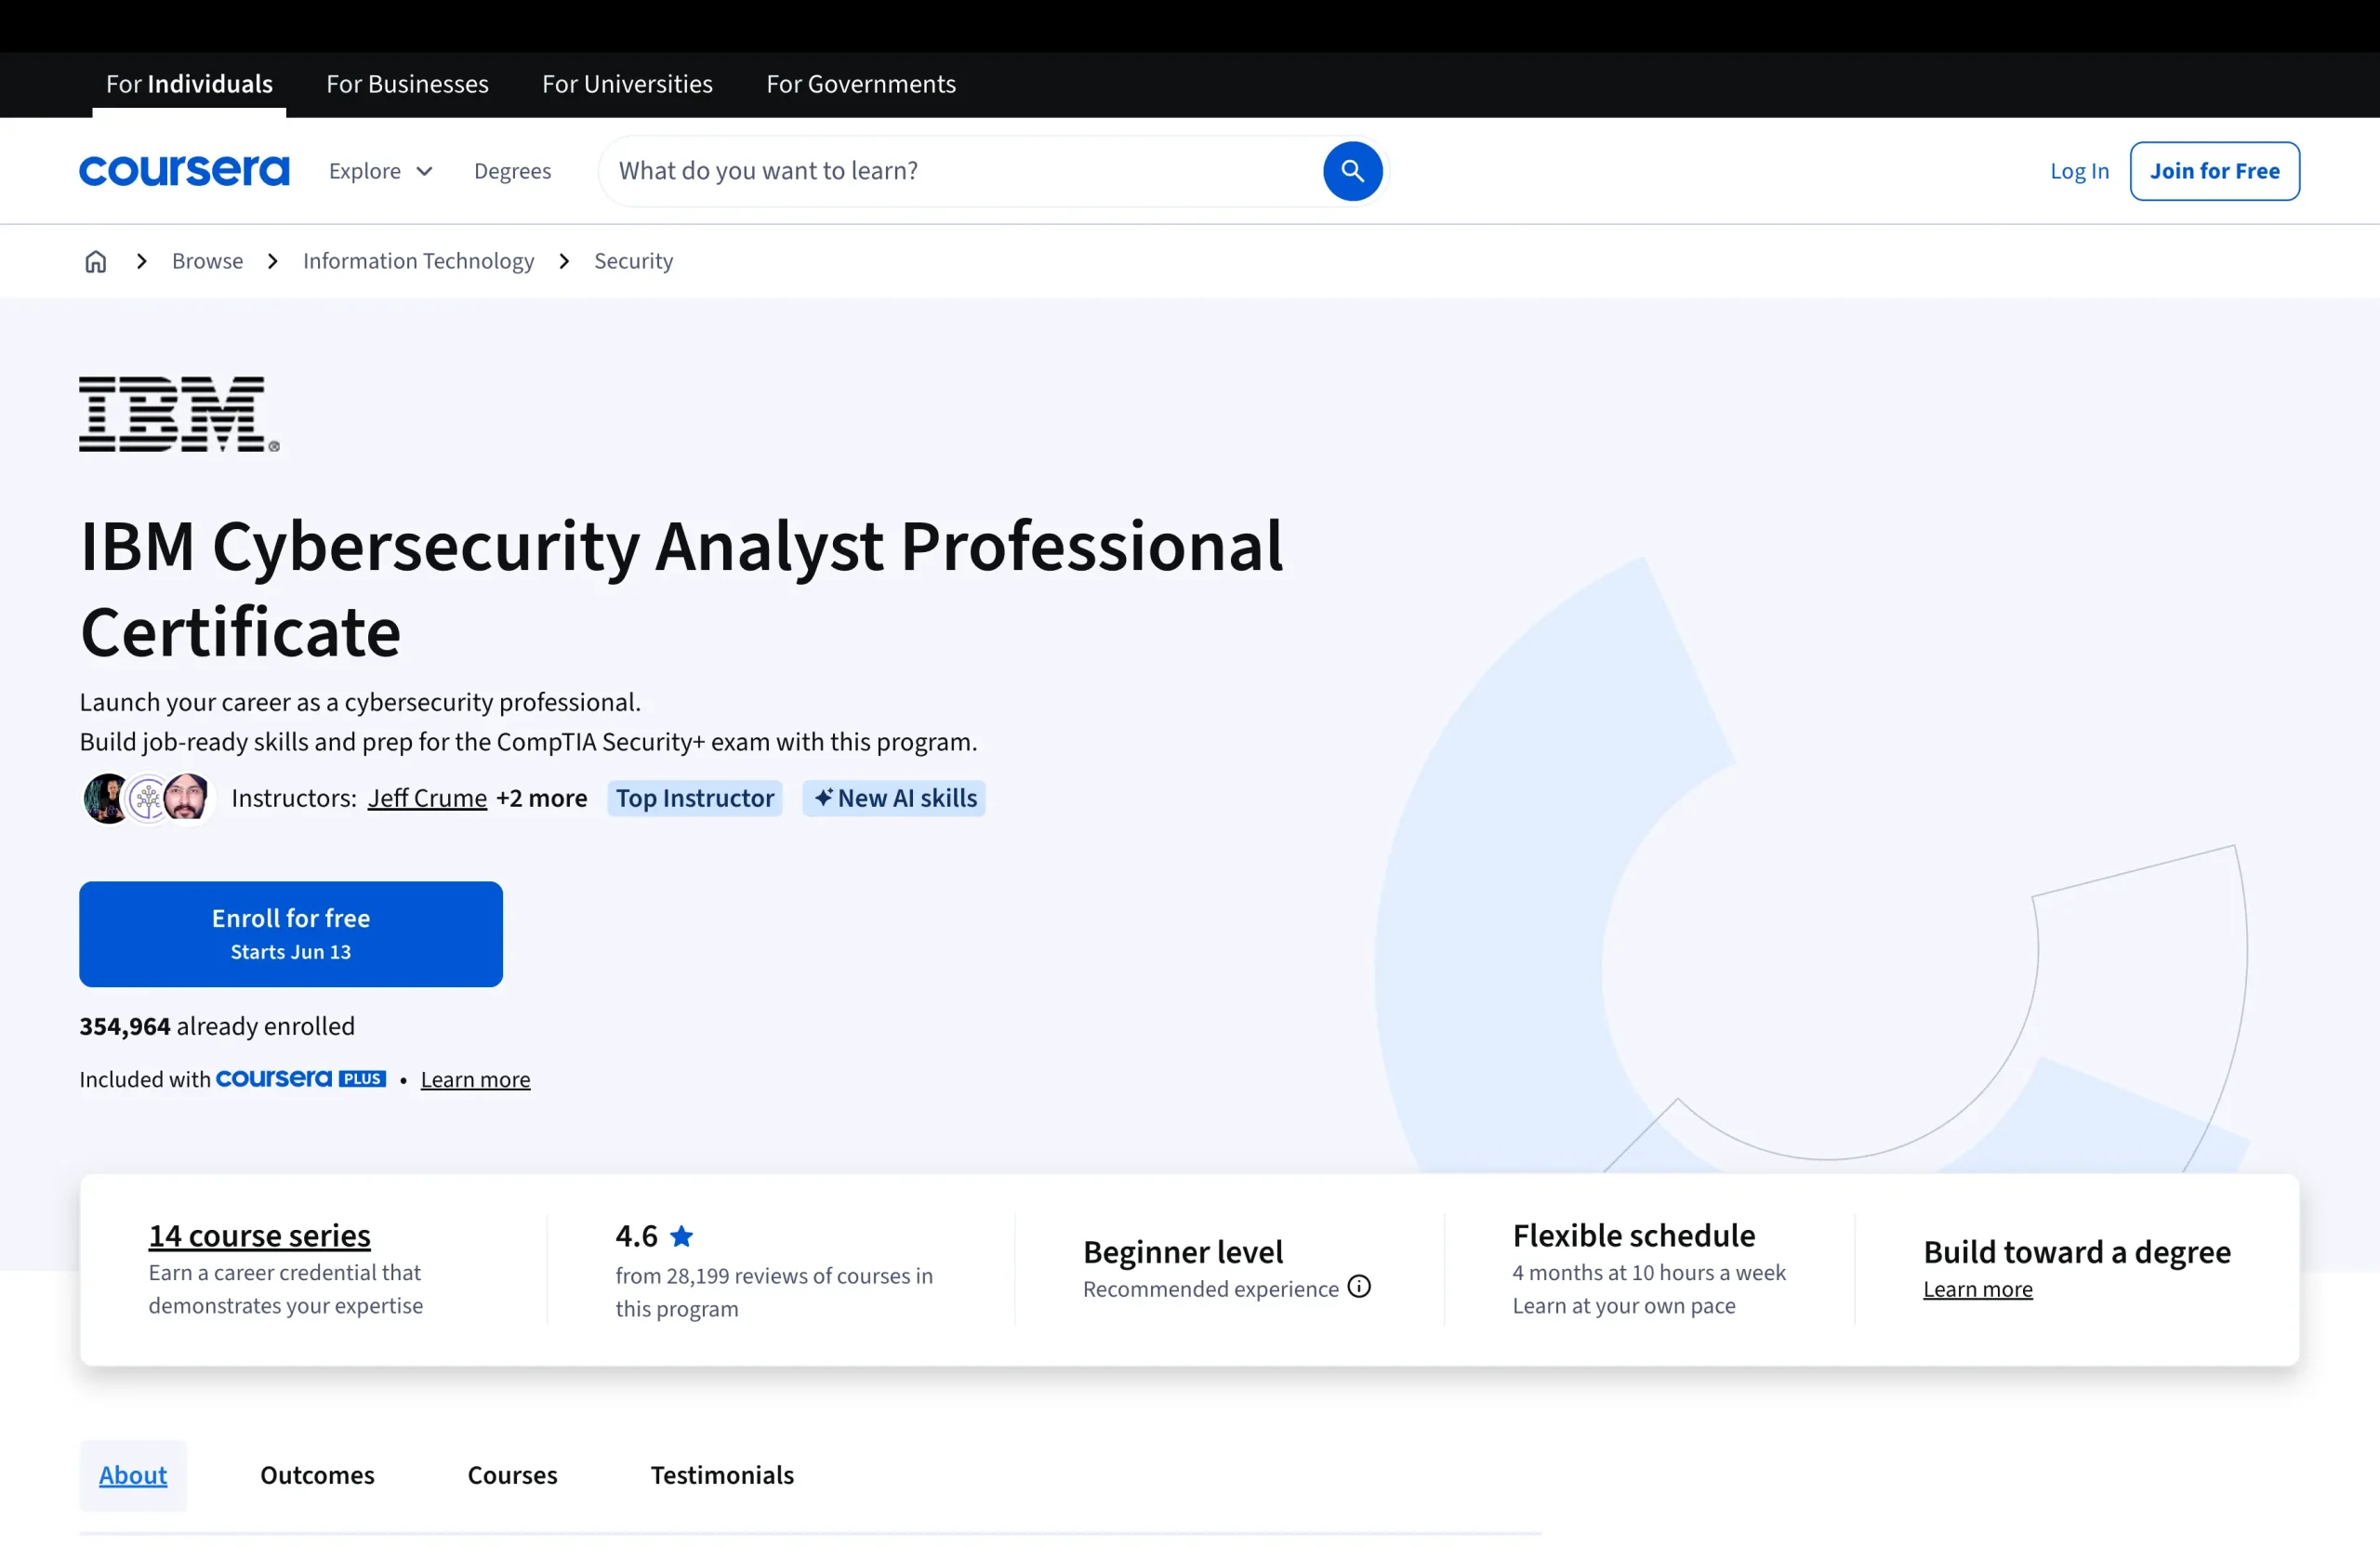Click the 4 months at 10 hours a week text
The height and width of the screenshot is (1546, 2380).
tap(1648, 1272)
